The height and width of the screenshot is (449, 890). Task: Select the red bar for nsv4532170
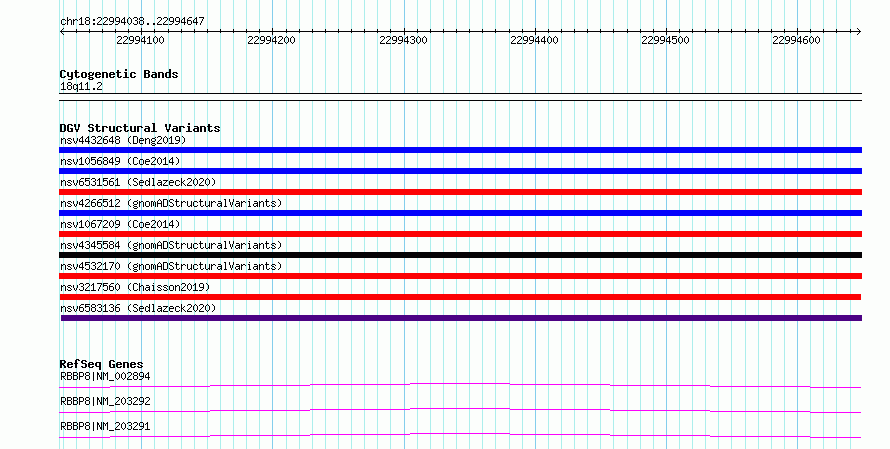click(460, 276)
